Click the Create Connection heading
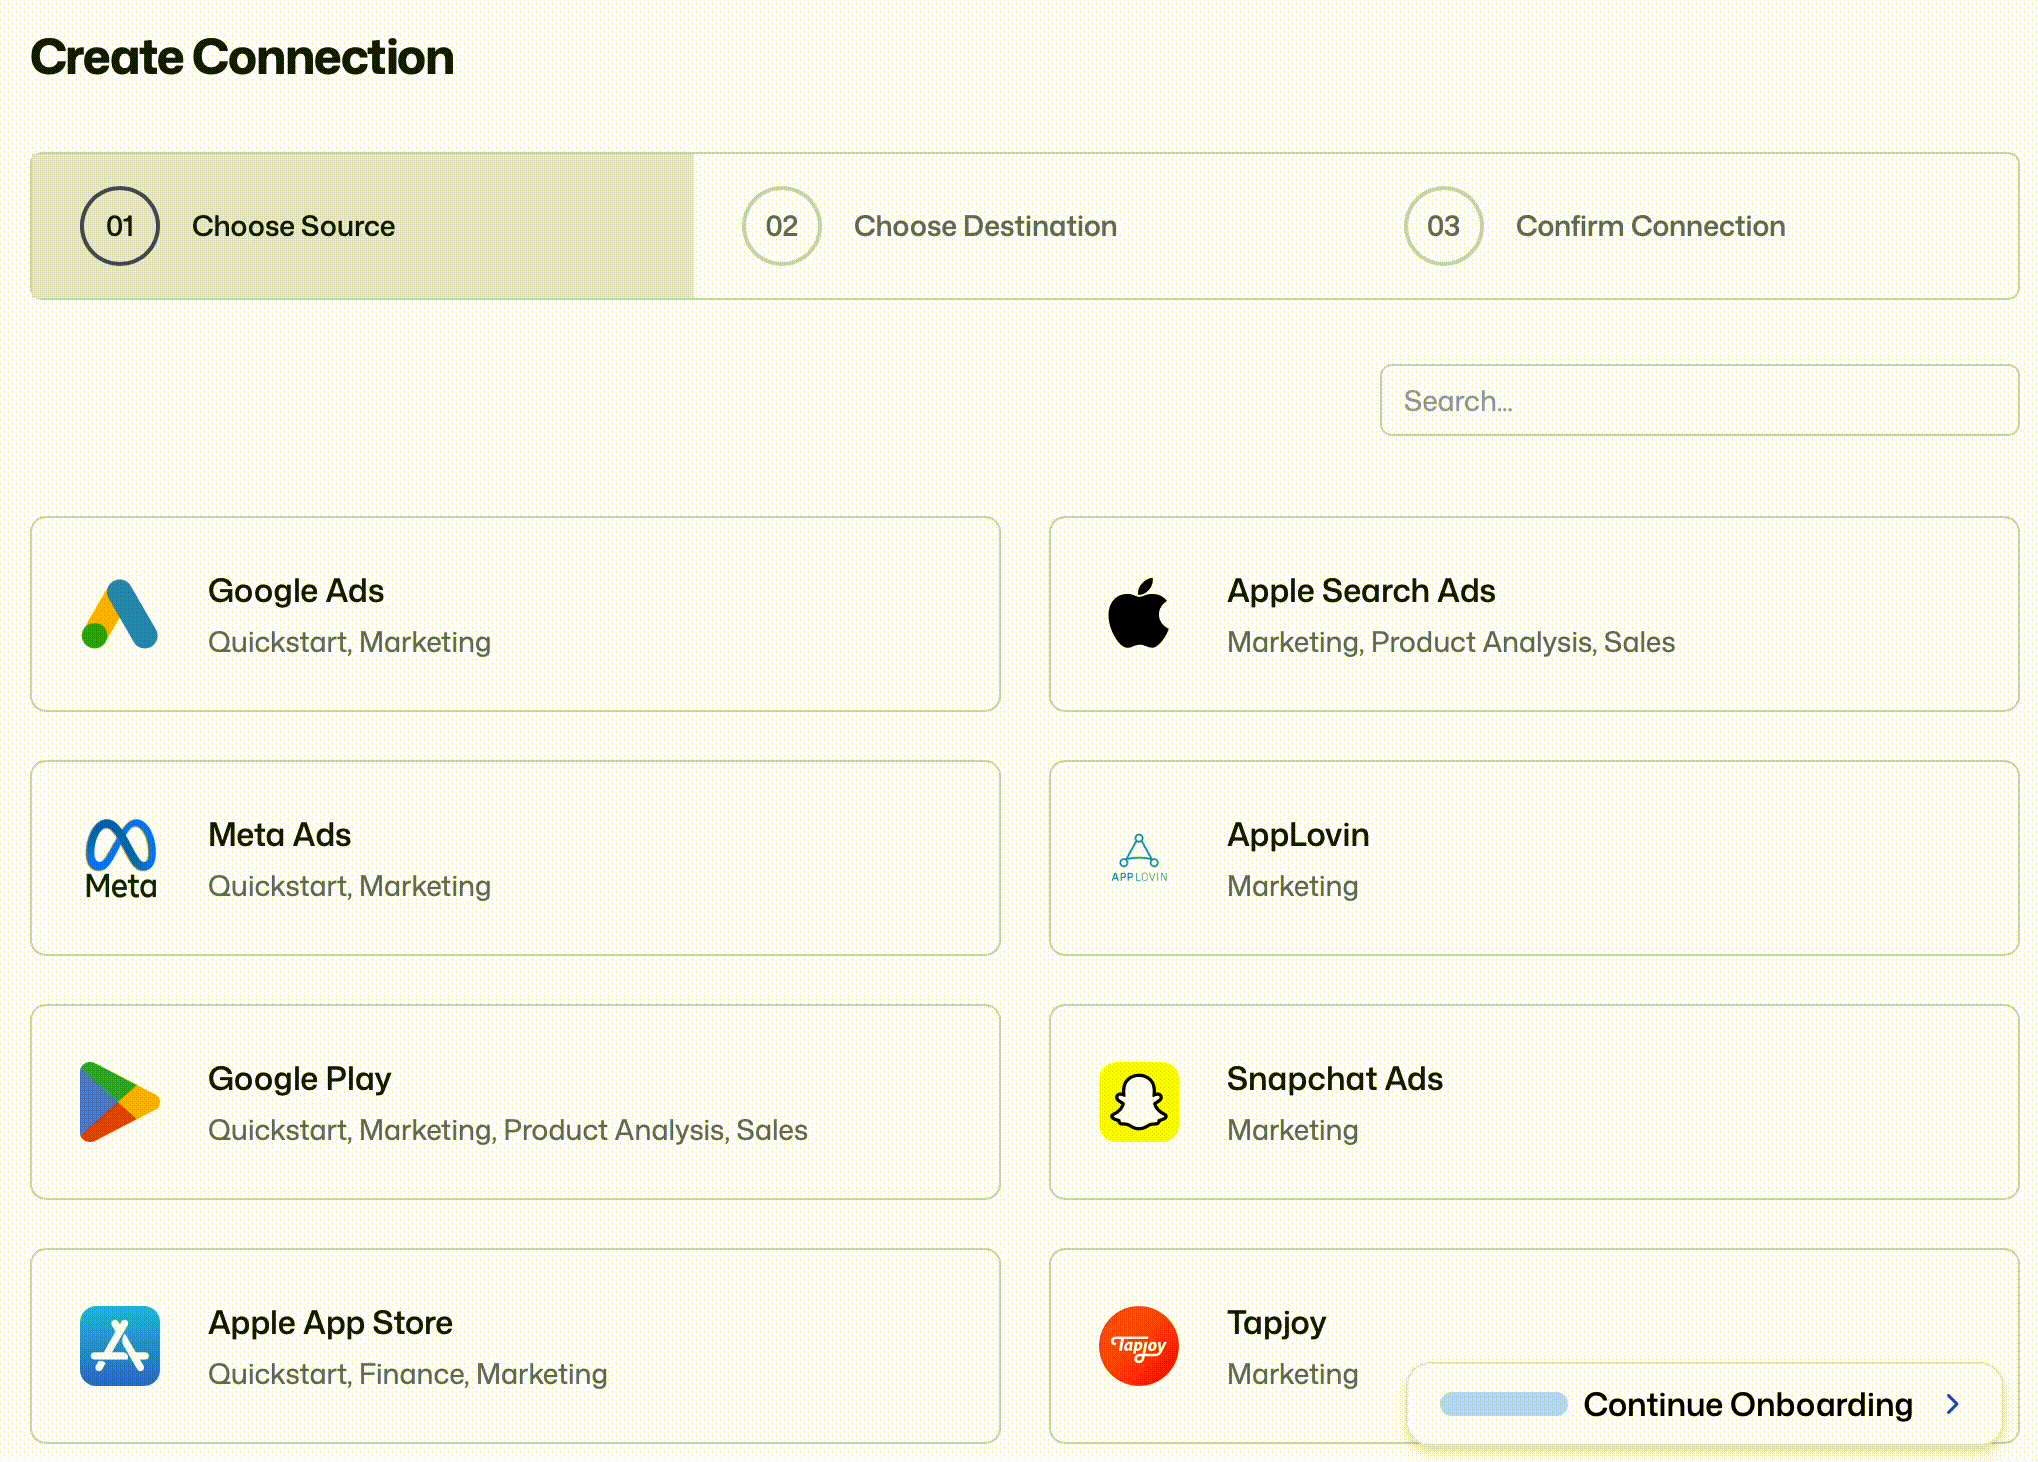The height and width of the screenshot is (1462, 2038). click(x=242, y=57)
